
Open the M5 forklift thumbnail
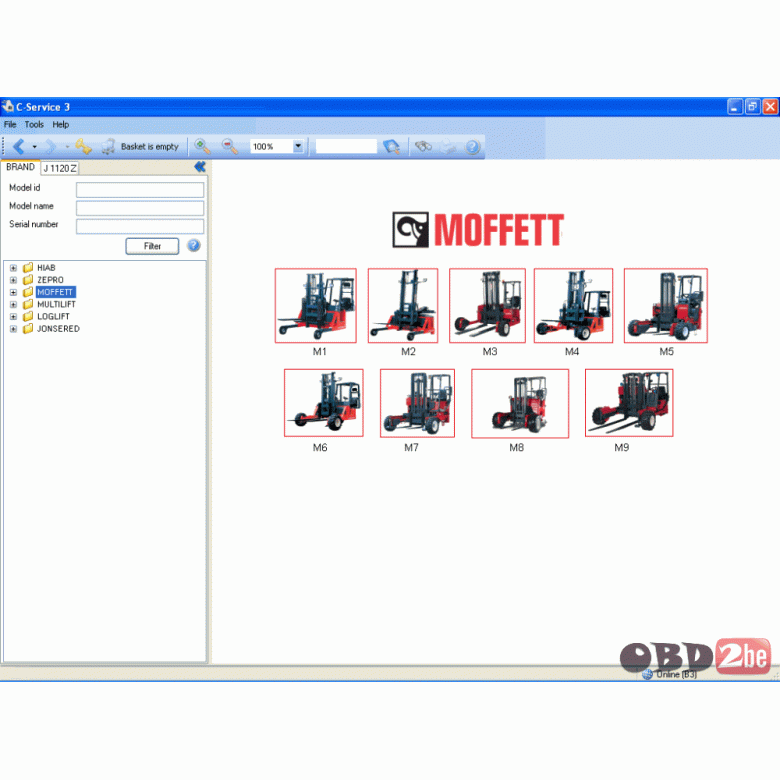[666, 305]
